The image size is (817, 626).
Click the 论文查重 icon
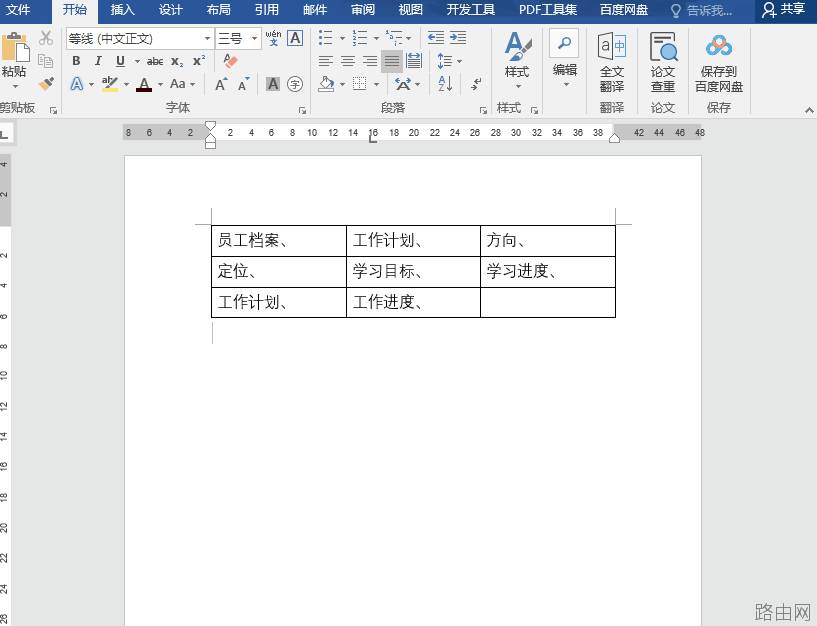click(x=663, y=62)
